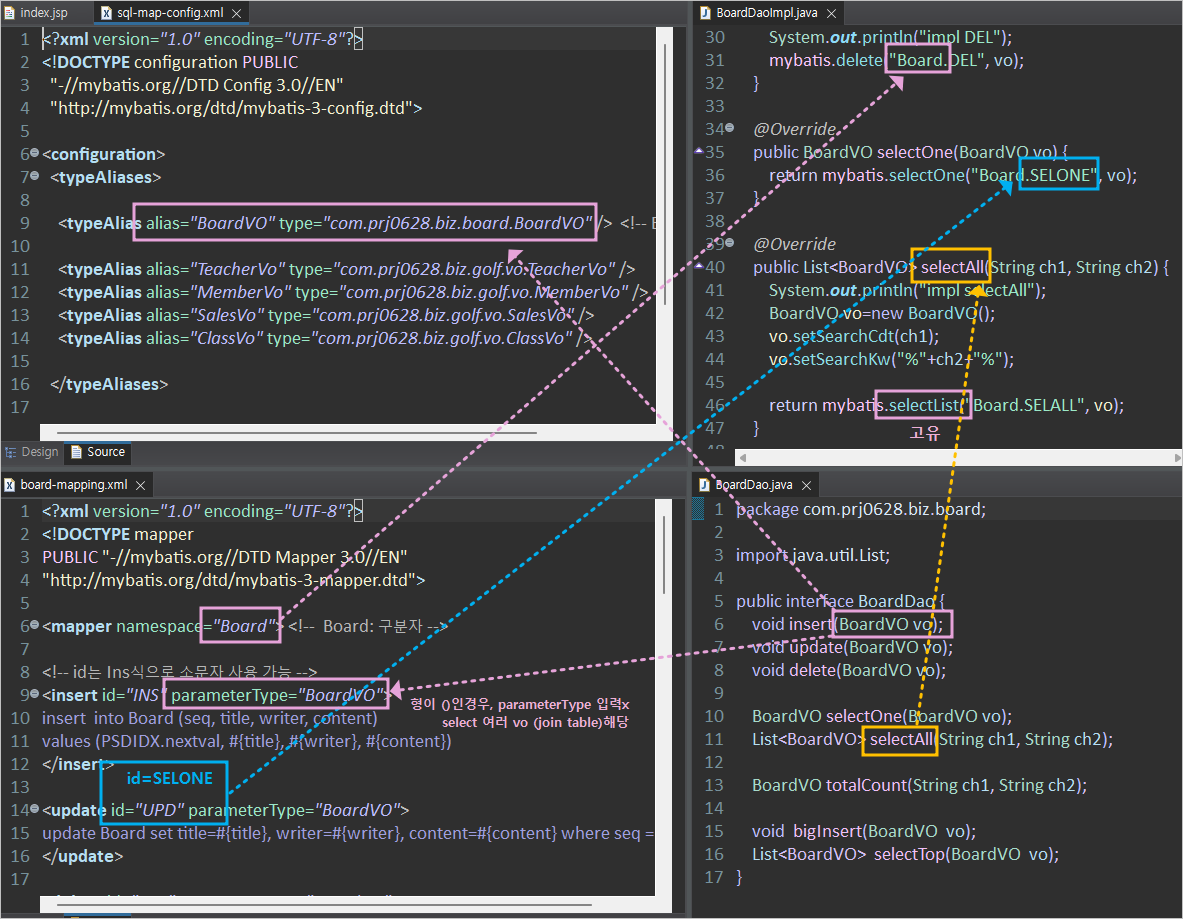Click the closing </update> tag

(x=82, y=856)
